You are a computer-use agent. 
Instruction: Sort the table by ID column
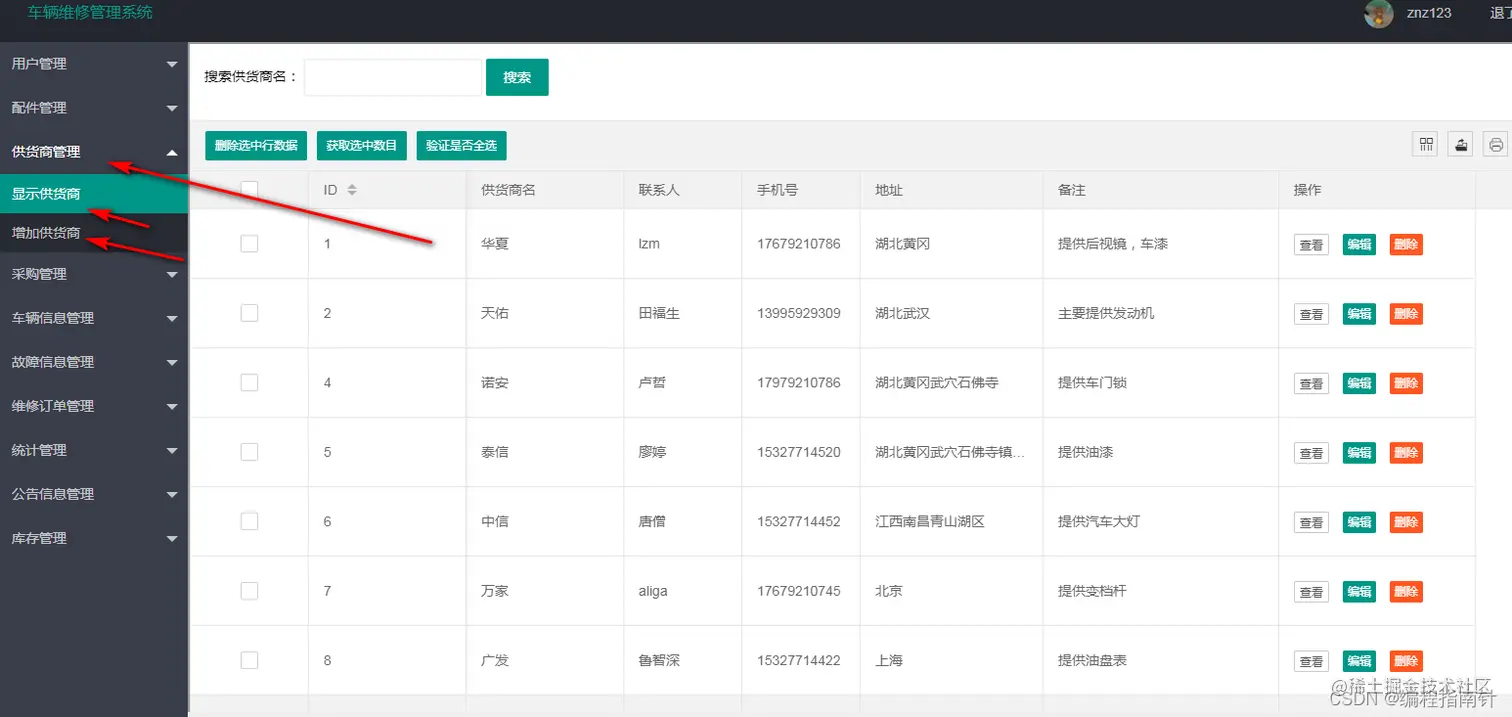pyautogui.click(x=351, y=190)
